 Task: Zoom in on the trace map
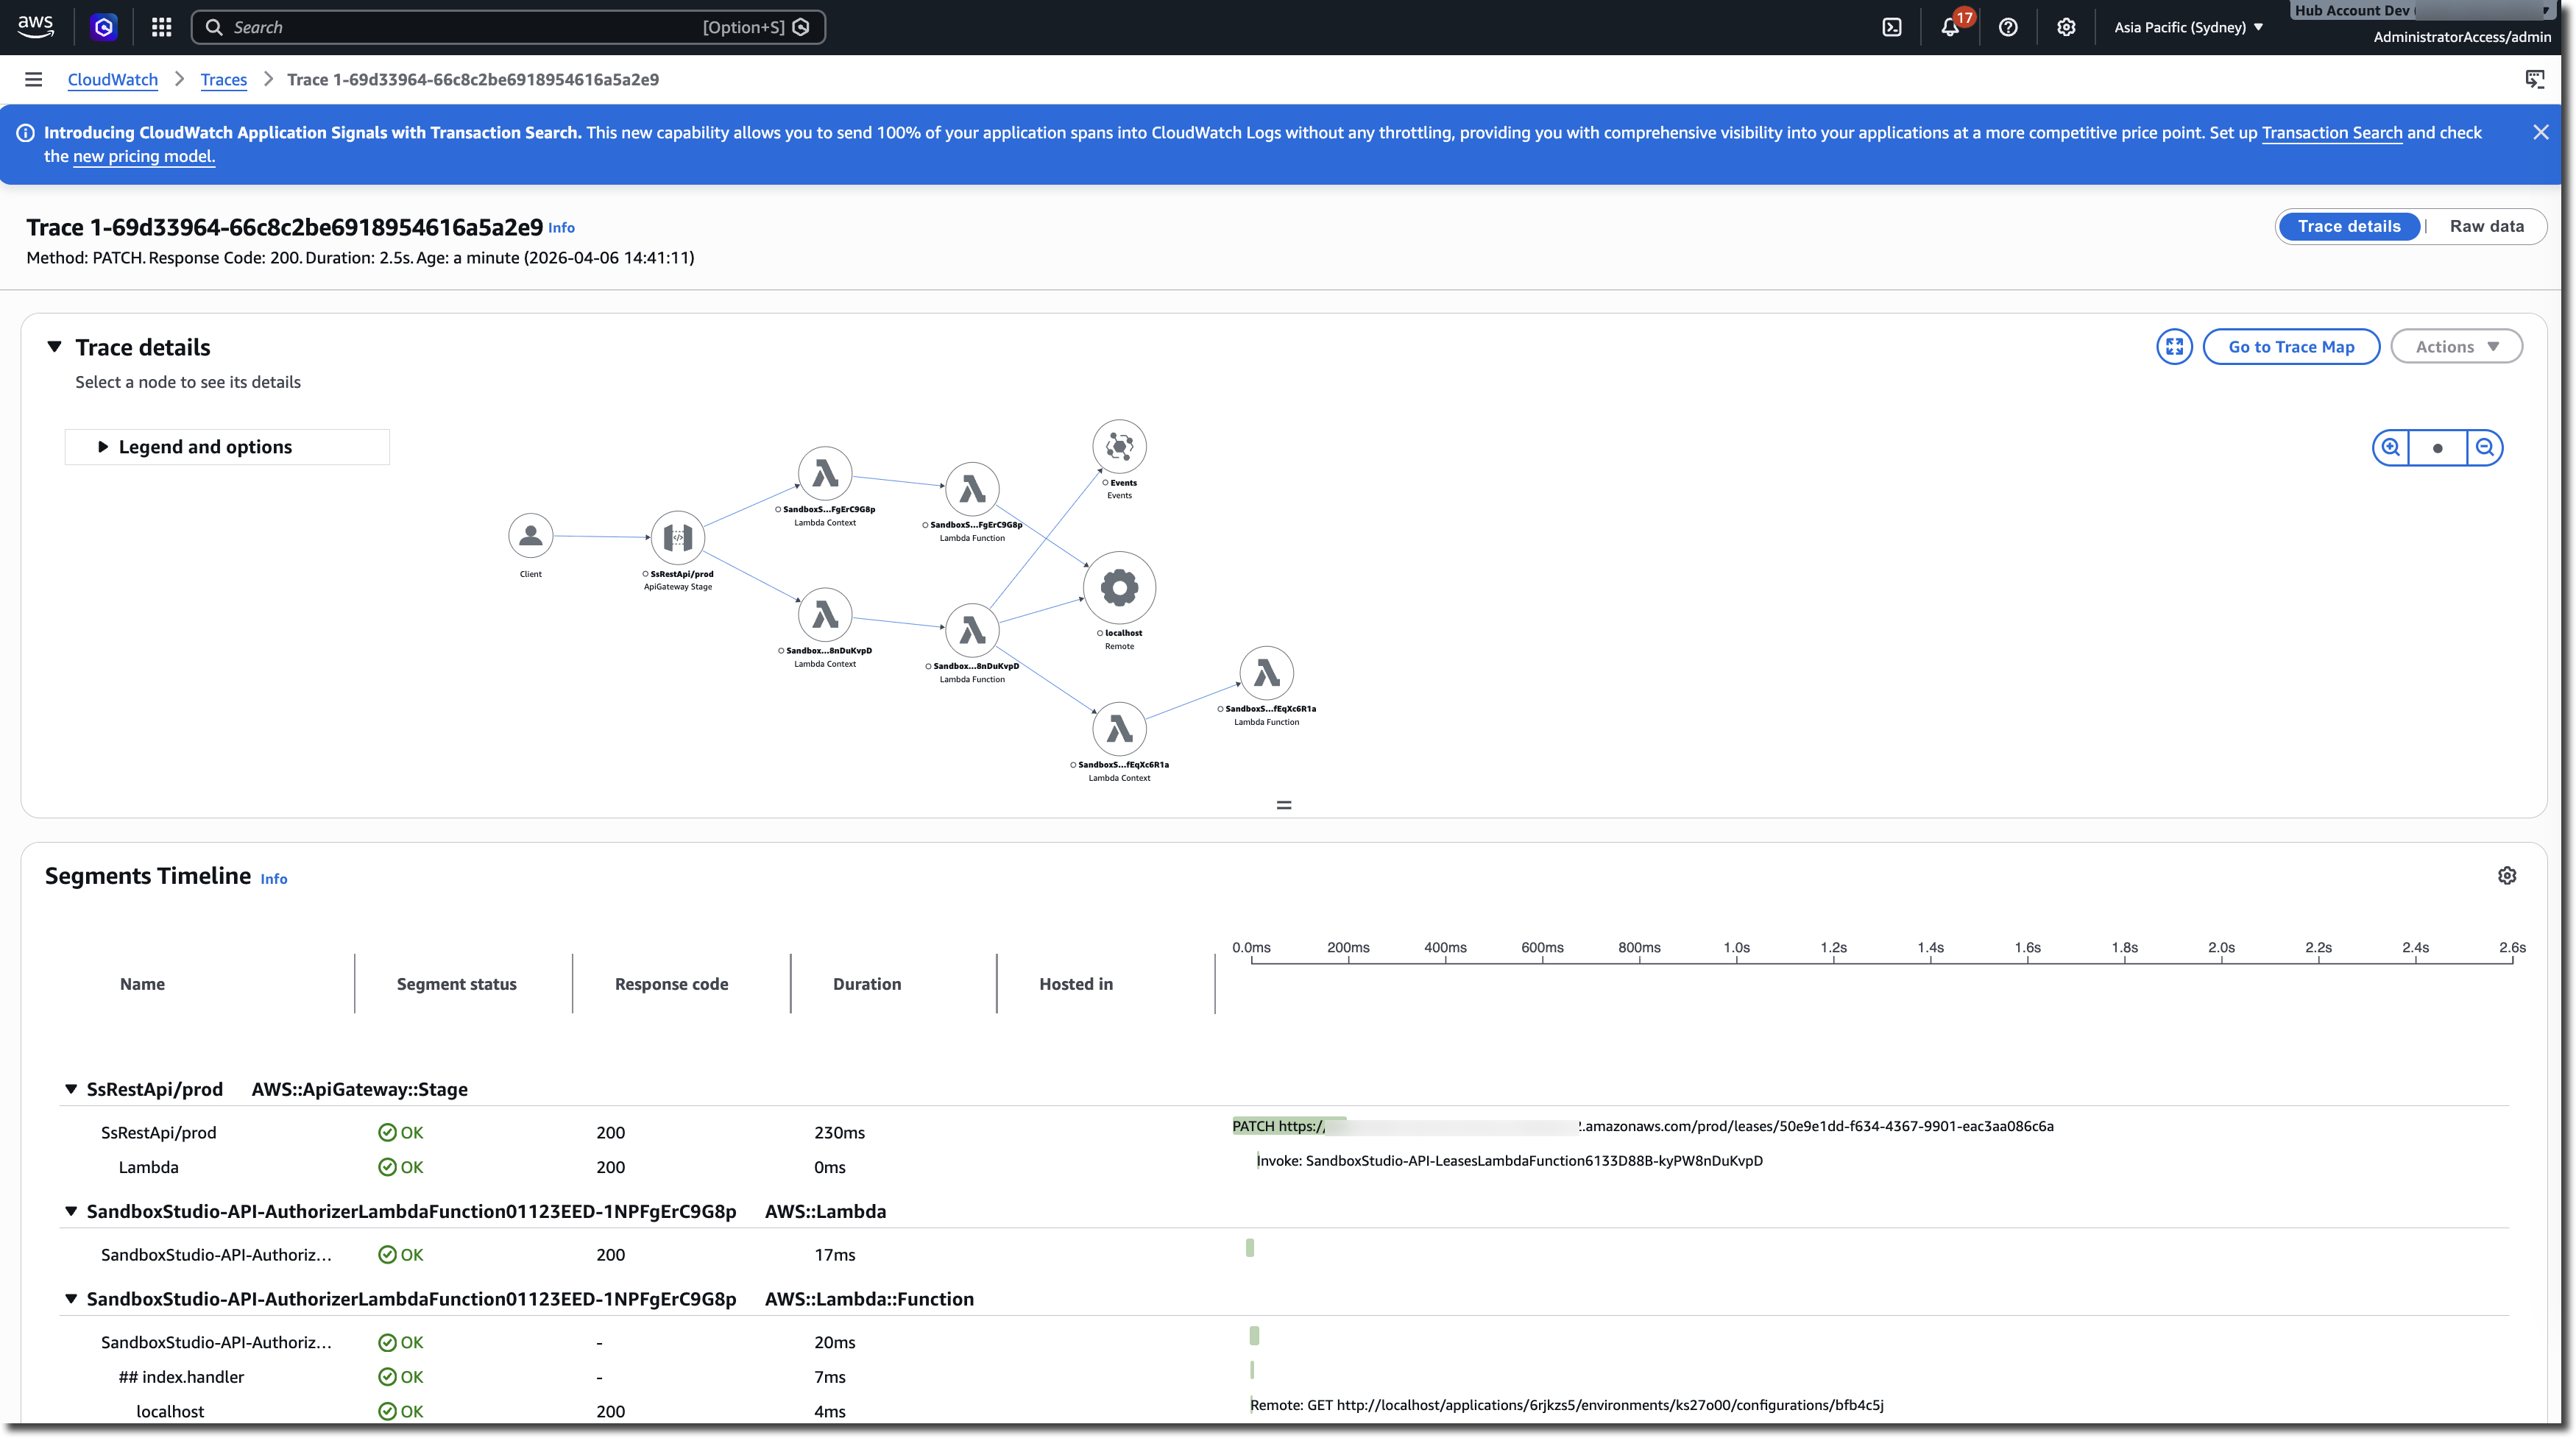2391,448
